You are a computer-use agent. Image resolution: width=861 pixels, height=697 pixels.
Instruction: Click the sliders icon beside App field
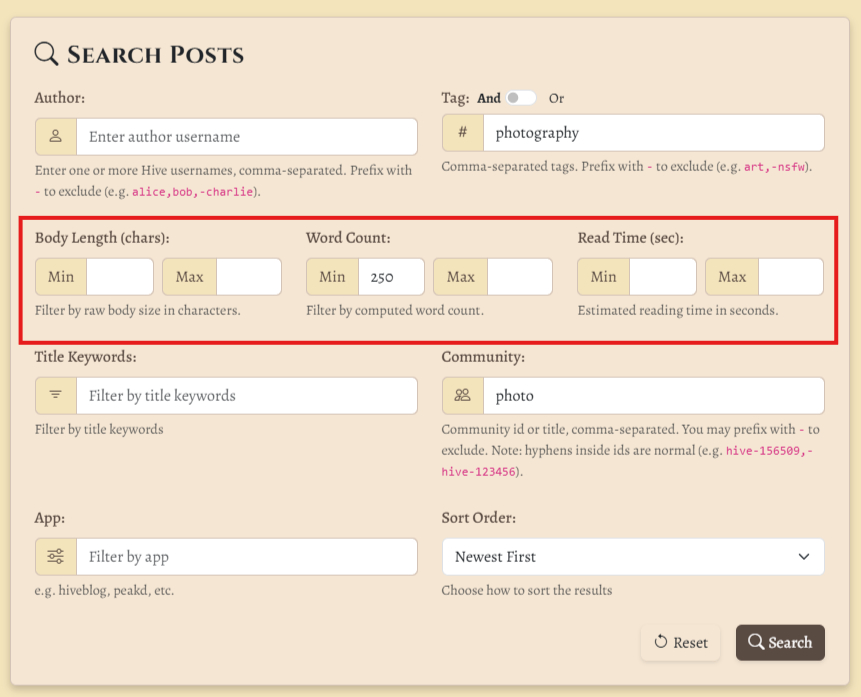55,556
